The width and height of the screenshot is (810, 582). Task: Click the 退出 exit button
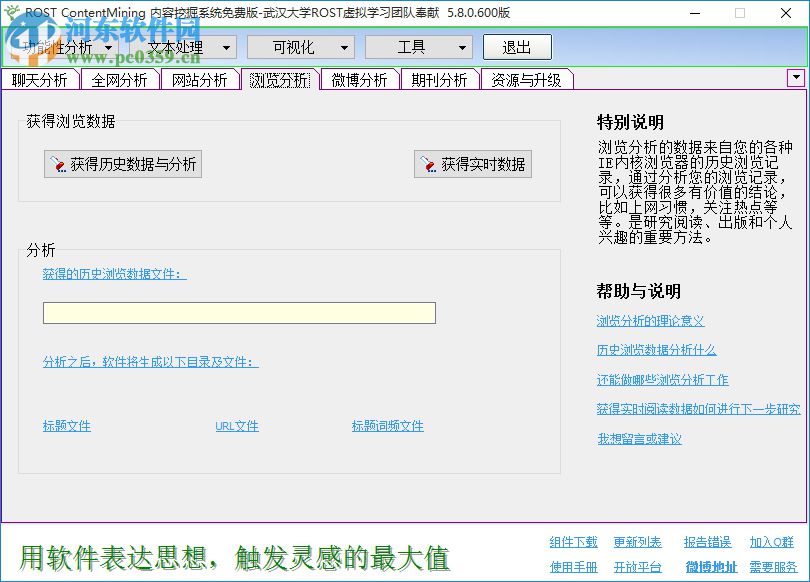click(x=517, y=46)
